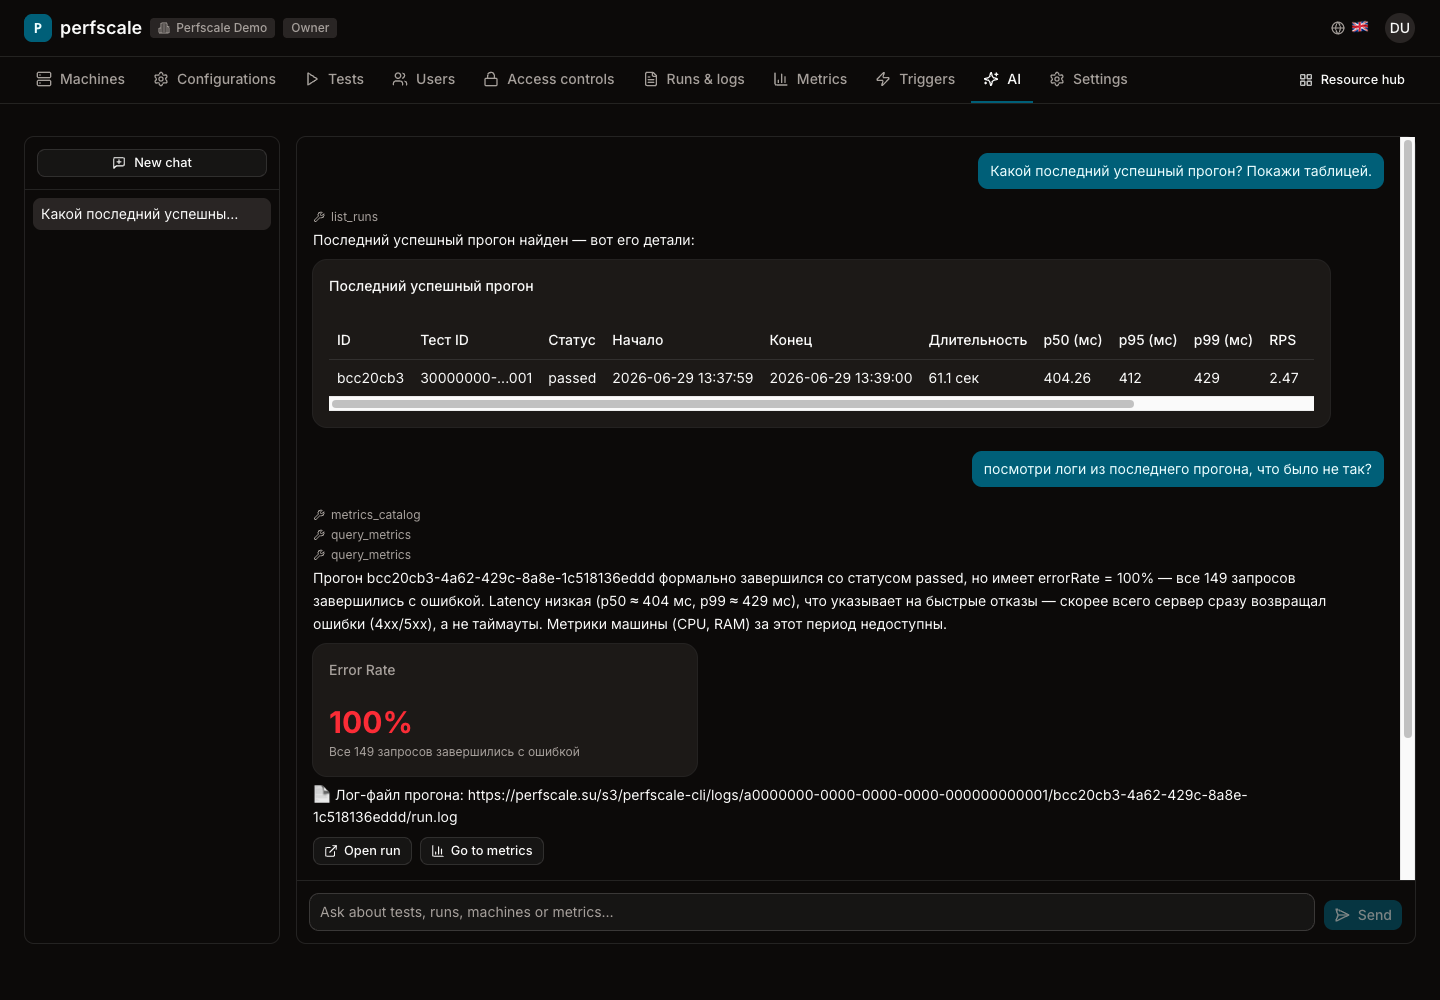Open the Runs & logs tab
The image size is (1440, 1000).
pos(694,79)
